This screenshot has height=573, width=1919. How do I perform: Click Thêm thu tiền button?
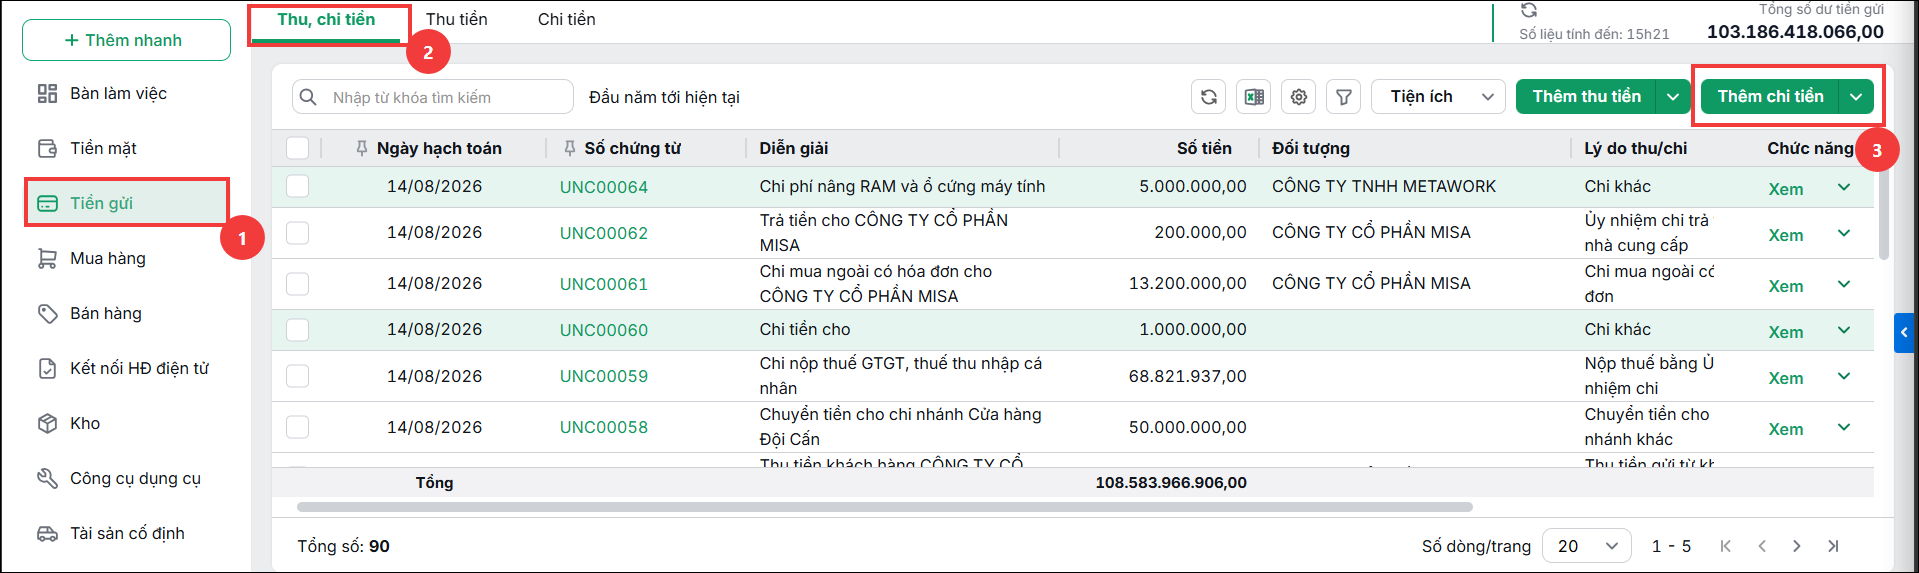1586,97
